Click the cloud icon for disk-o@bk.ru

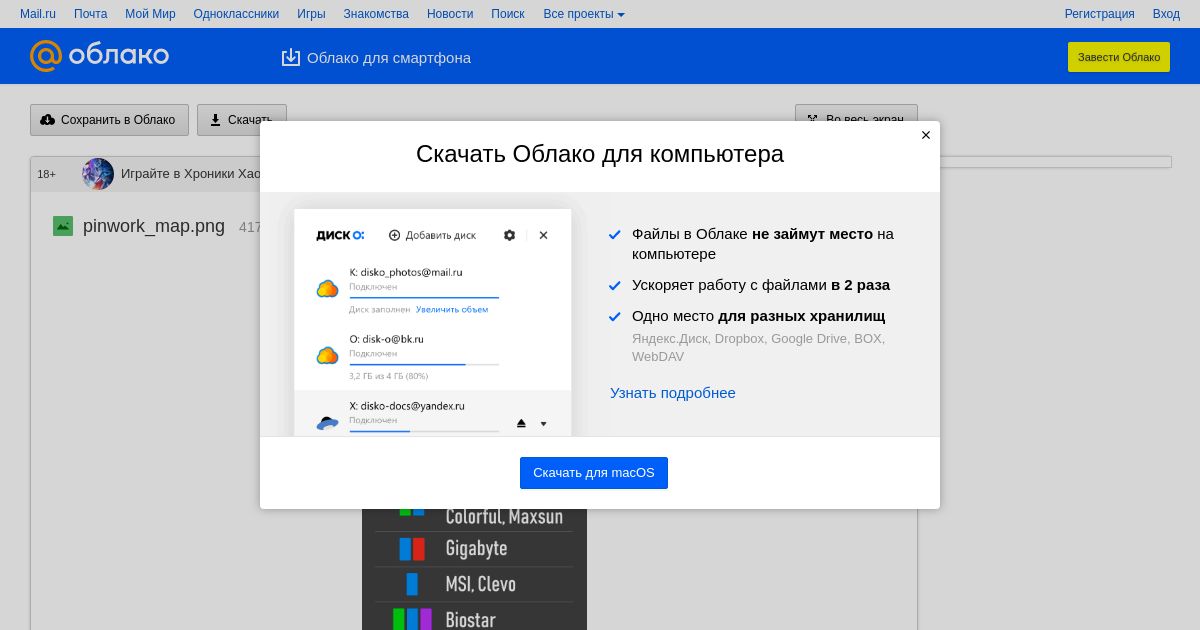(327, 355)
